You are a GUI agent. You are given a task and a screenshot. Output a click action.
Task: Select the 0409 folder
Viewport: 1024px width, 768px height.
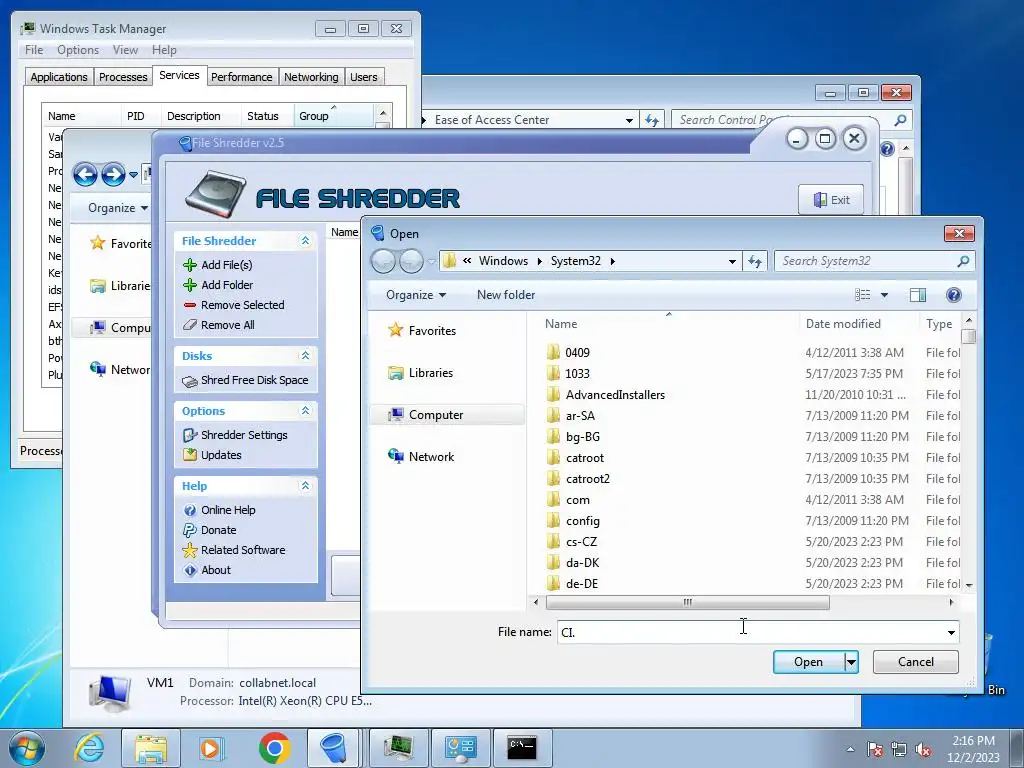pyautogui.click(x=577, y=353)
